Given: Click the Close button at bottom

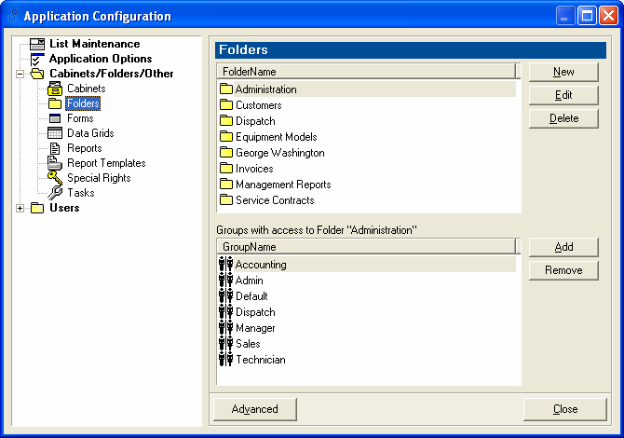Looking at the screenshot, I should click(565, 409).
